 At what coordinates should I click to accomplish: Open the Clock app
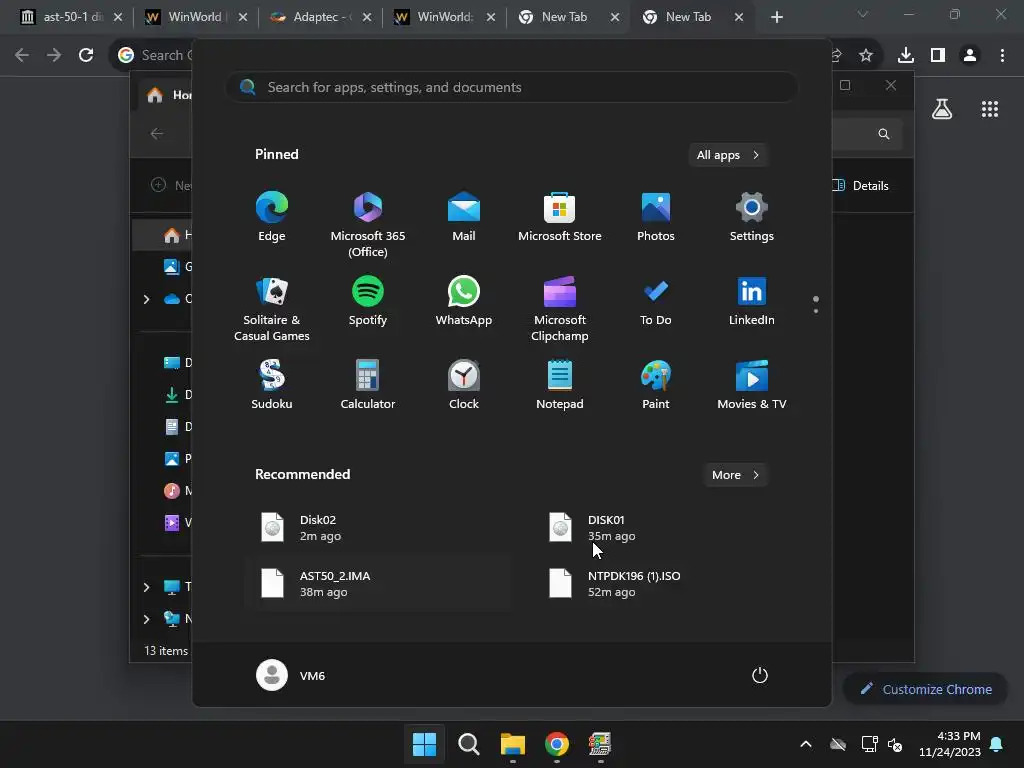[464, 385]
